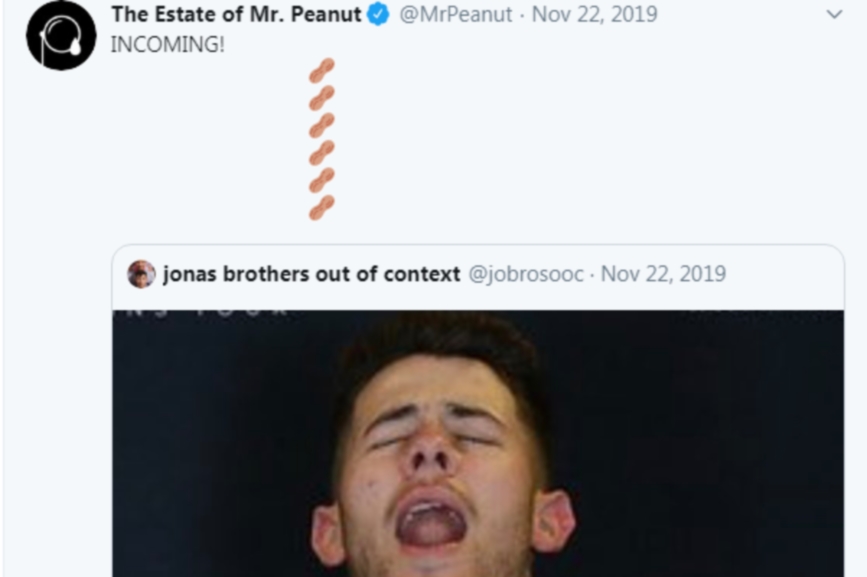The width and height of the screenshot is (867, 577).
Task: Click the topmost peanut emoji
Action: 321,72
